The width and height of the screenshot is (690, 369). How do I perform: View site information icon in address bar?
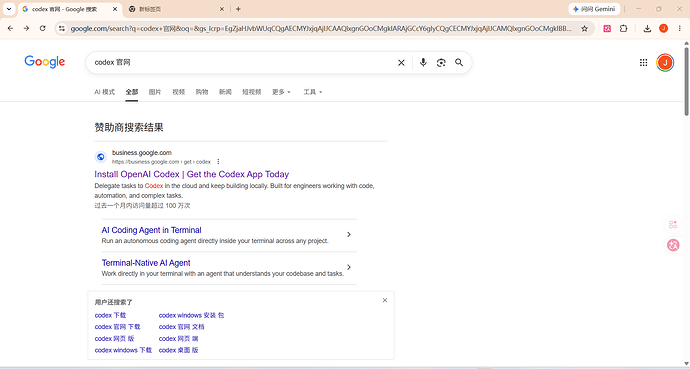tap(62, 28)
